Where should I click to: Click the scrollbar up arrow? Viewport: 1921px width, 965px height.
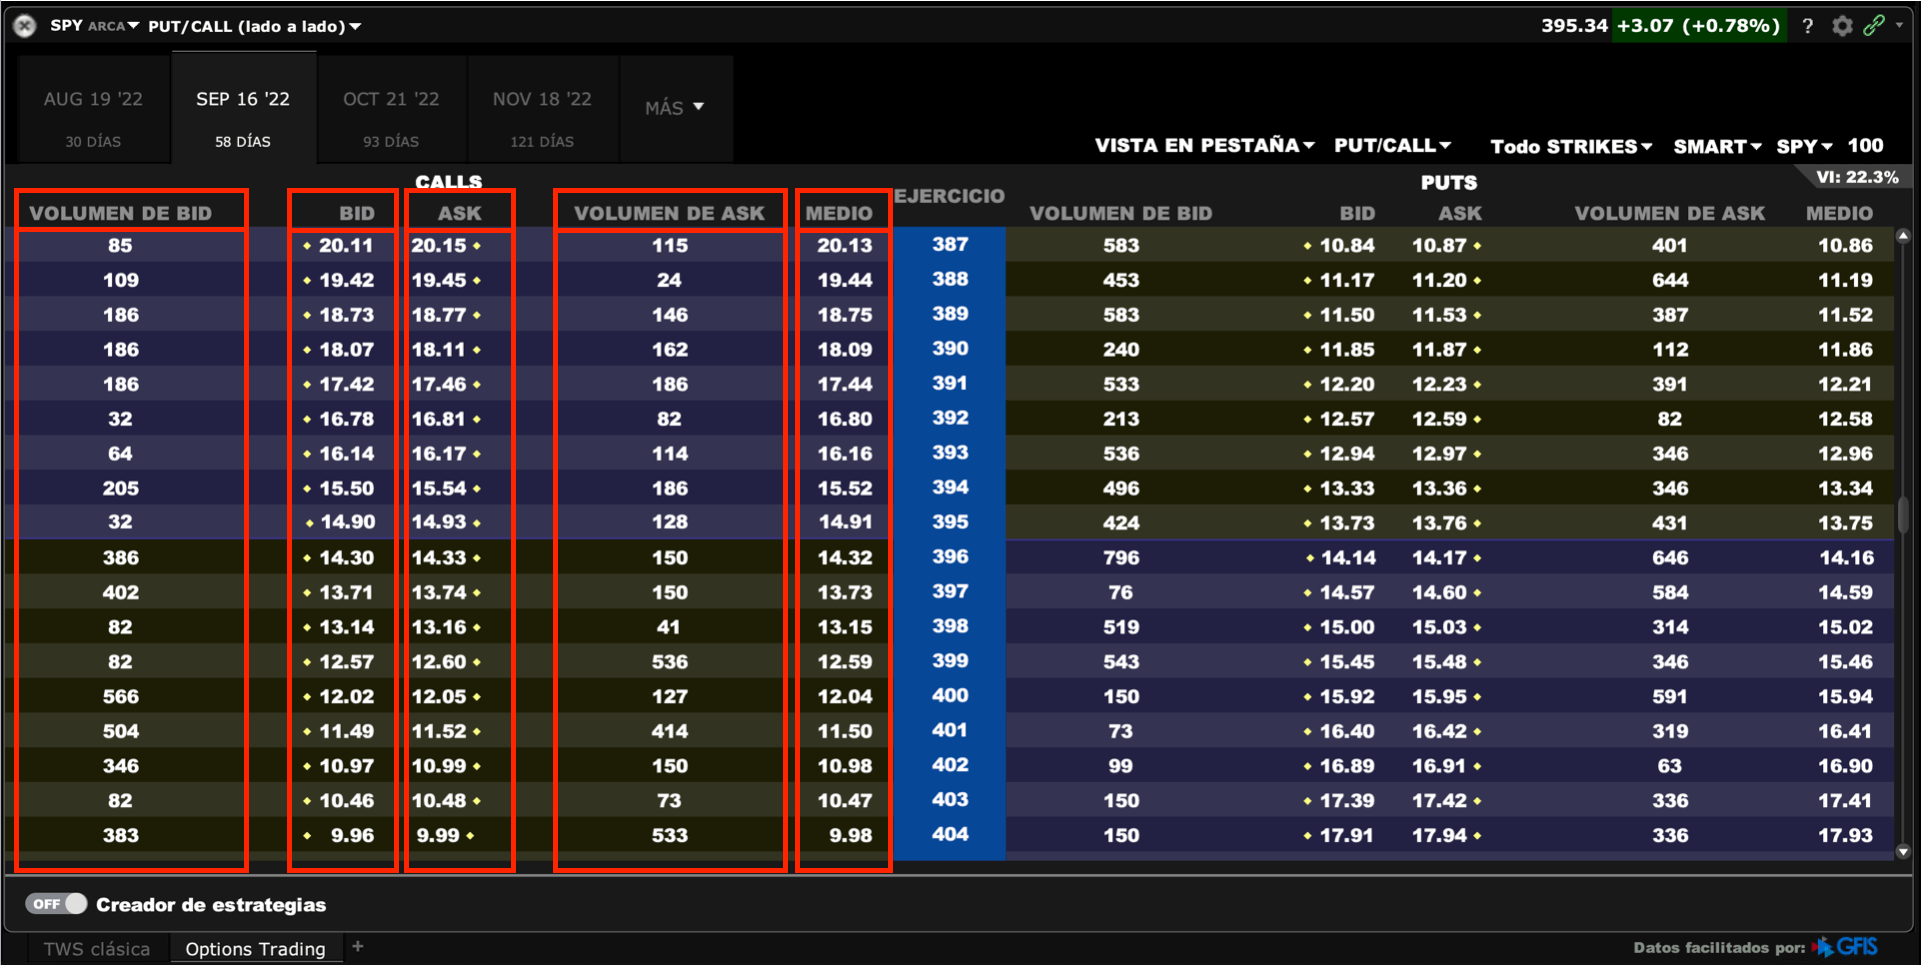point(1903,237)
